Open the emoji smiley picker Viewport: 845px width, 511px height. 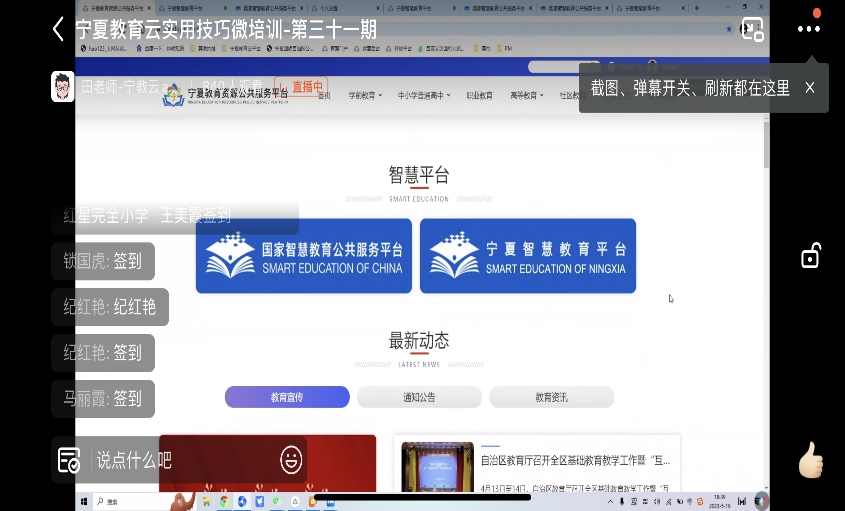point(291,460)
